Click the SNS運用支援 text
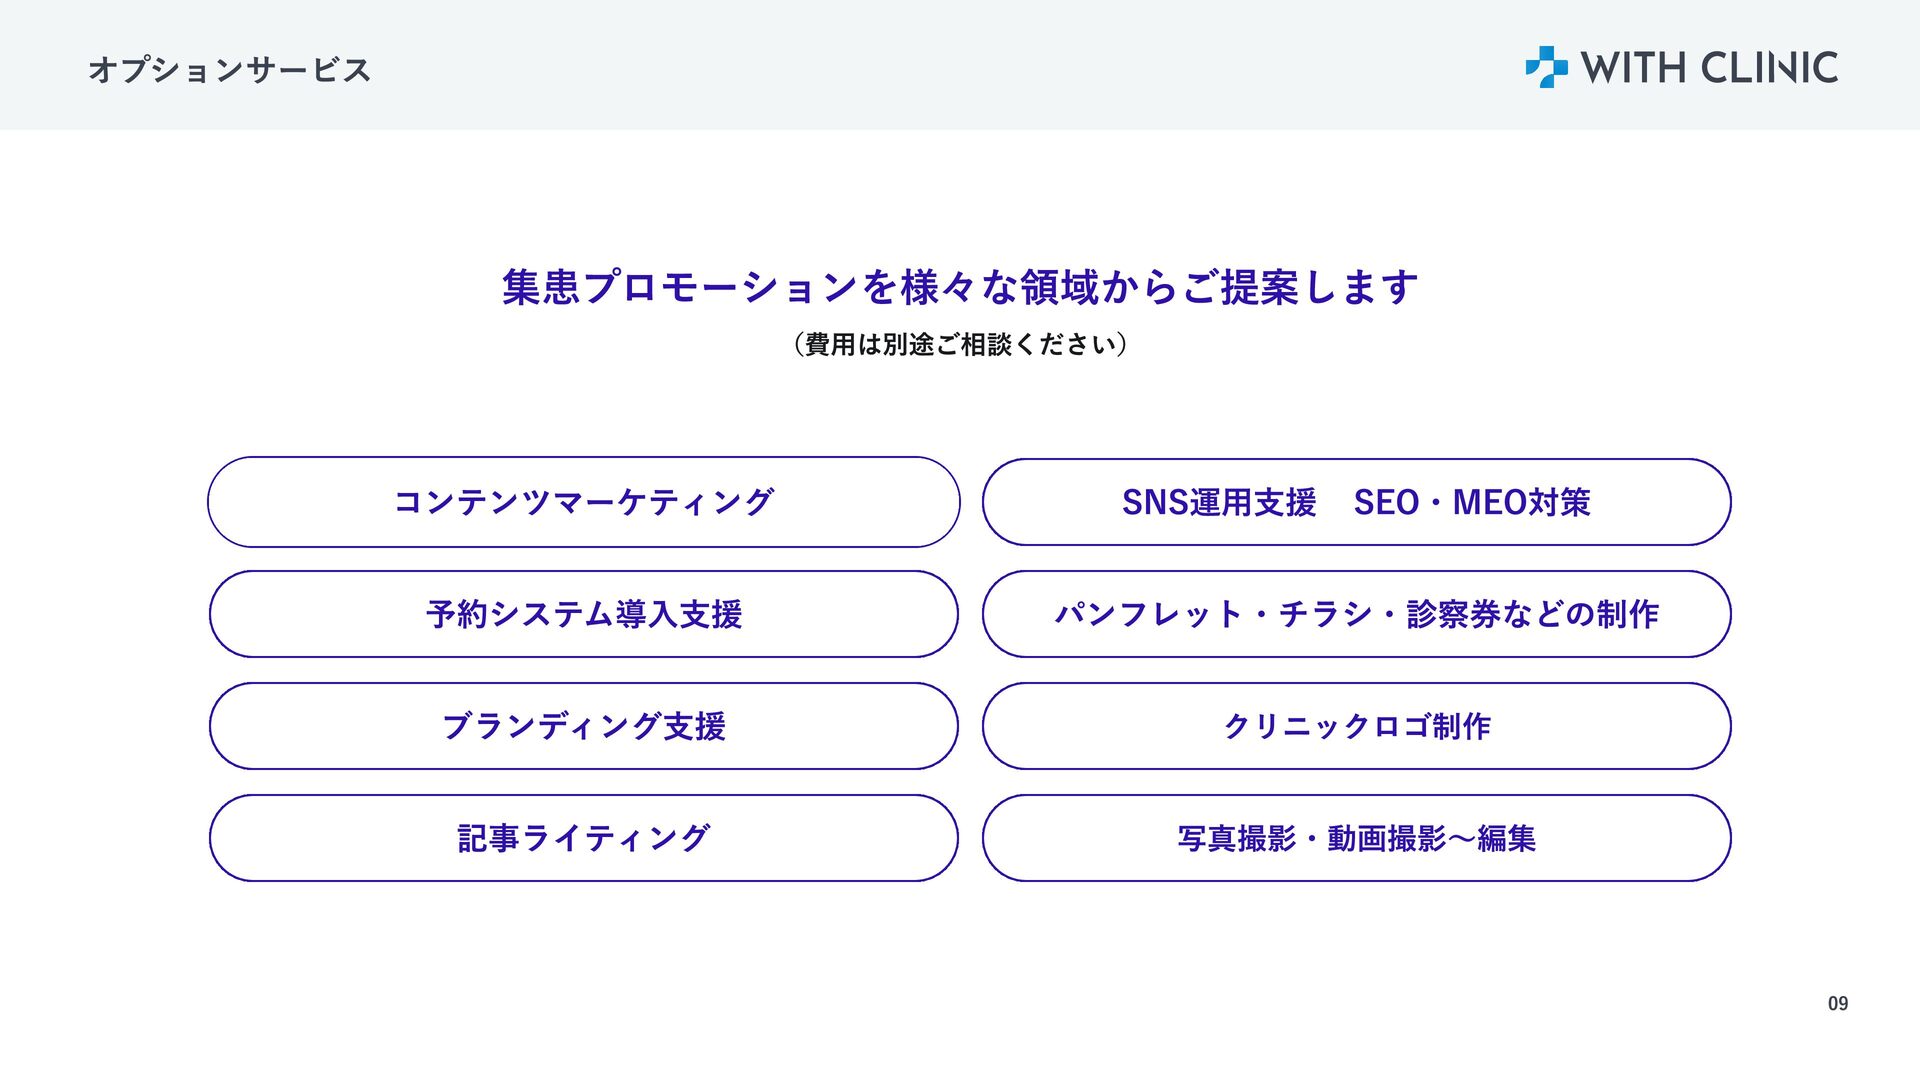Viewport: 1920px width, 1080px height. pyautogui.click(x=1219, y=502)
